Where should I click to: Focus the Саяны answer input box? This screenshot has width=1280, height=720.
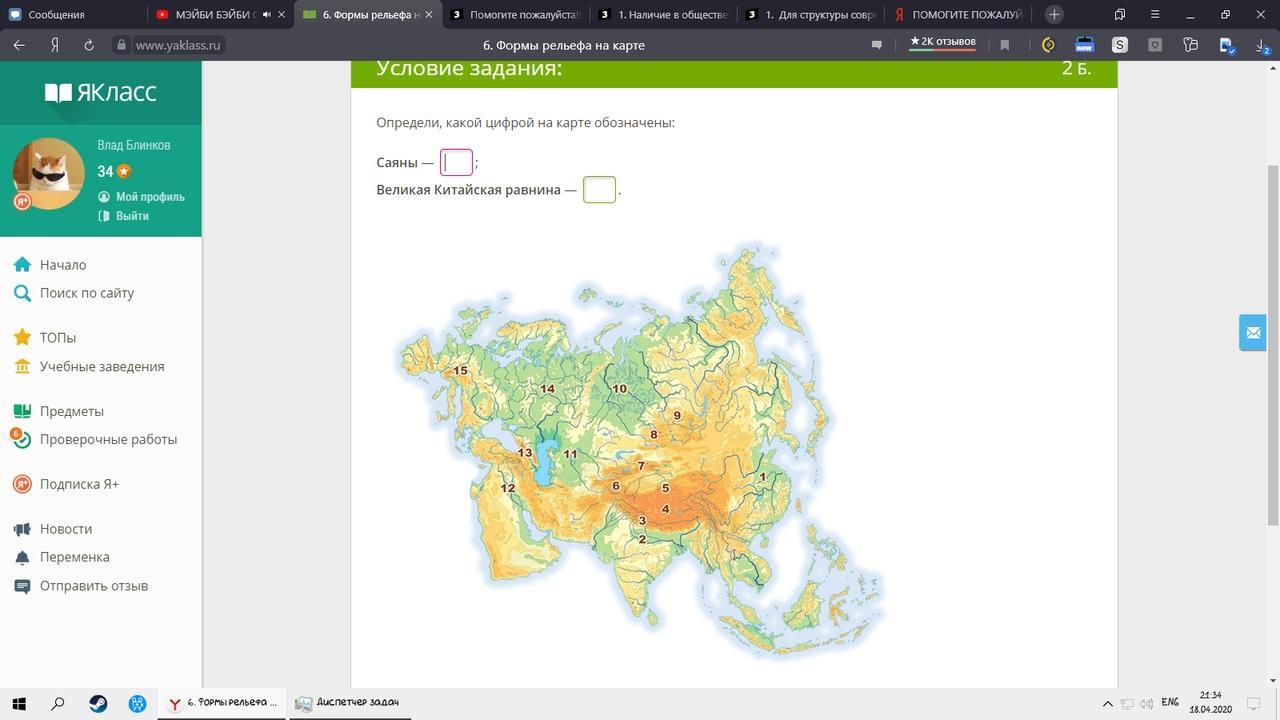[456, 162]
